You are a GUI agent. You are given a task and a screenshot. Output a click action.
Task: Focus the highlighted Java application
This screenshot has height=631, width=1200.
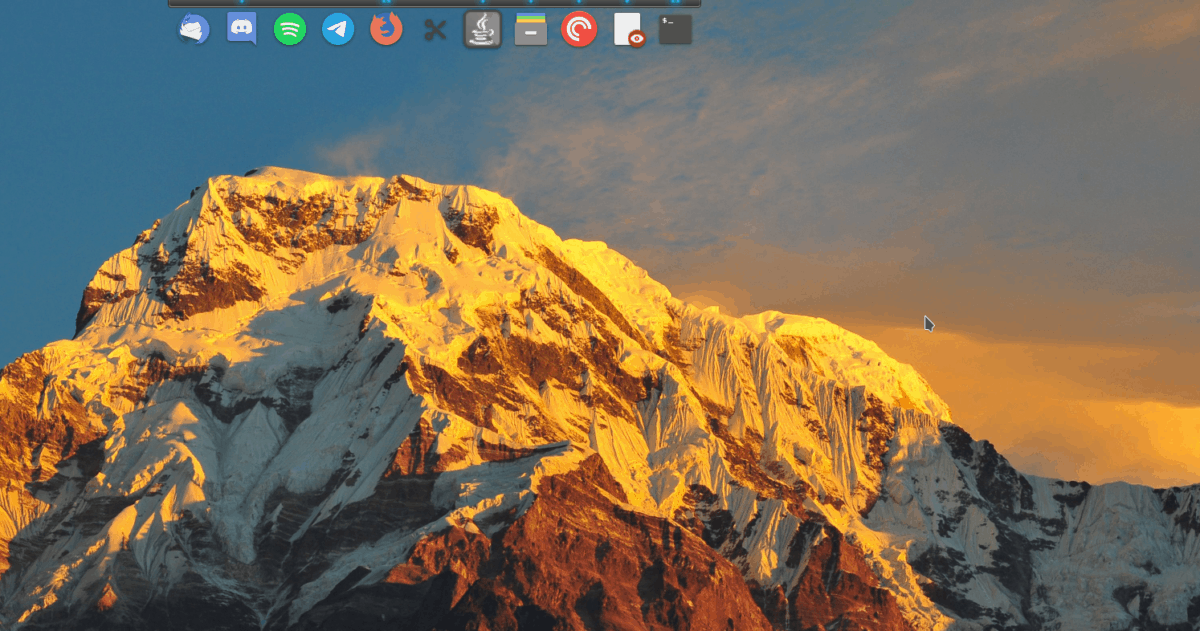click(481, 31)
